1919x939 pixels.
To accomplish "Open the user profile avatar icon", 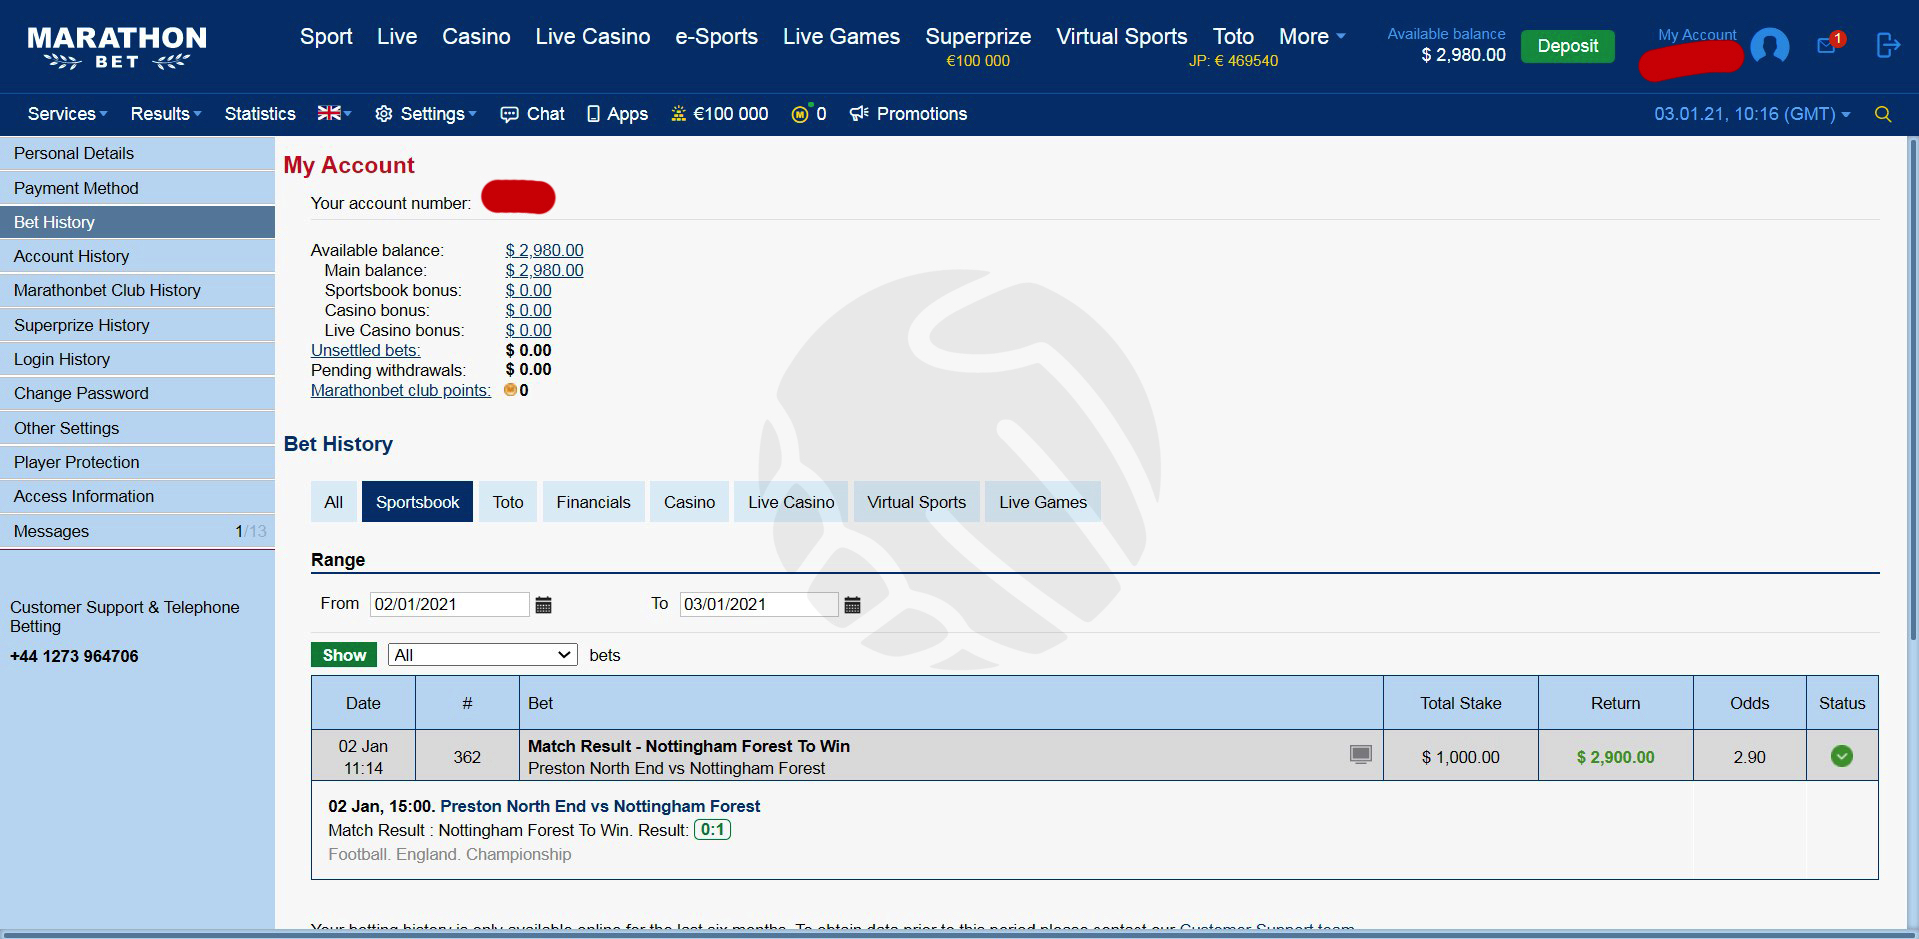I will (x=1770, y=46).
